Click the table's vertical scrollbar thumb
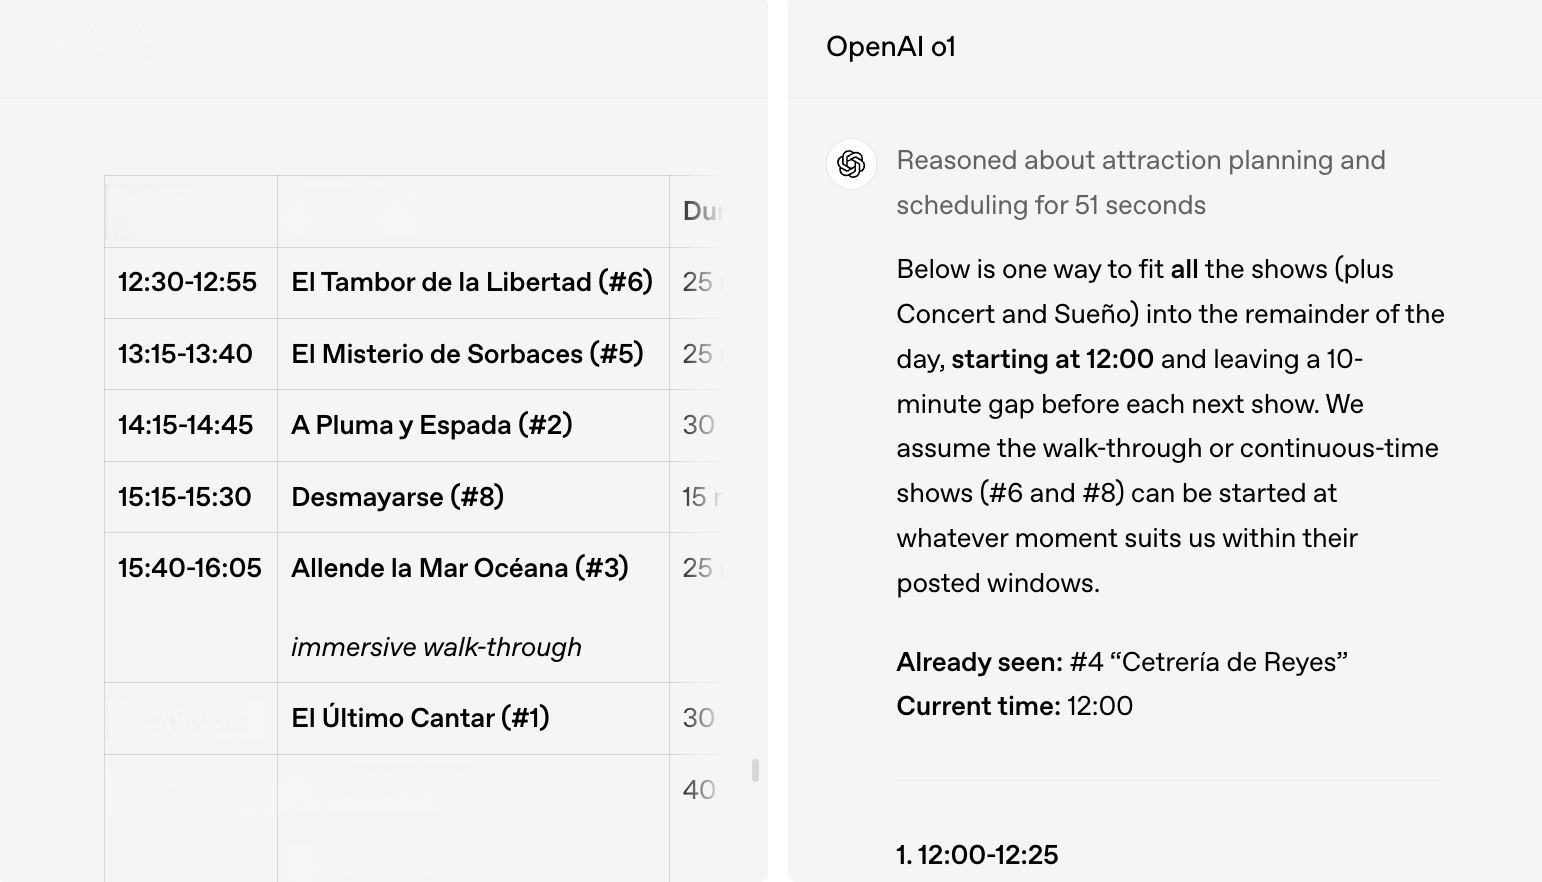The height and width of the screenshot is (882, 1542). 755,770
